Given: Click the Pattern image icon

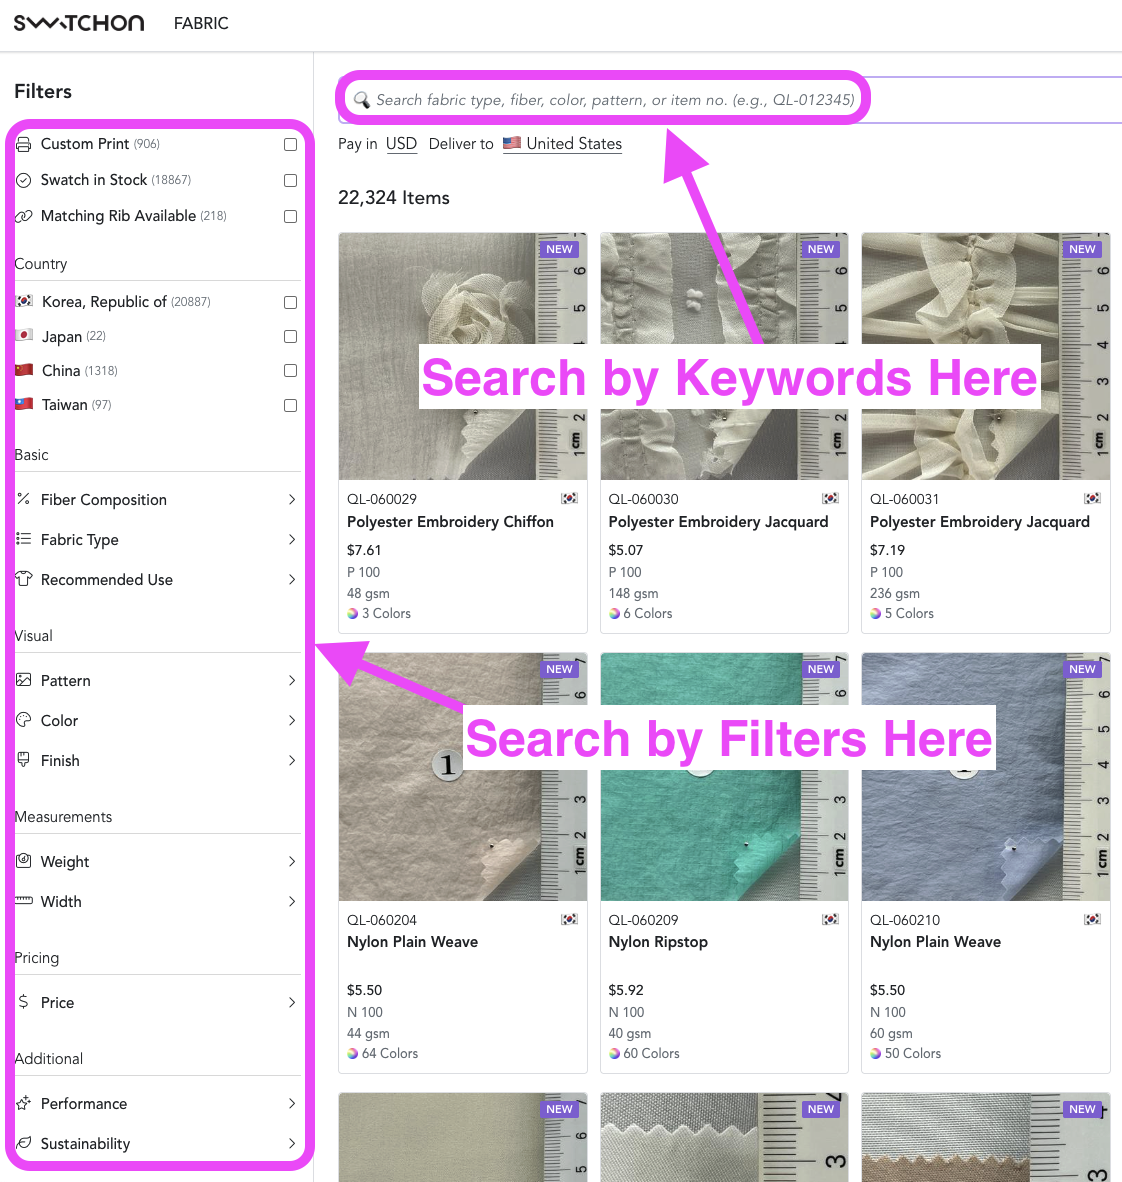Looking at the screenshot, I should click(x=24, y=680).
